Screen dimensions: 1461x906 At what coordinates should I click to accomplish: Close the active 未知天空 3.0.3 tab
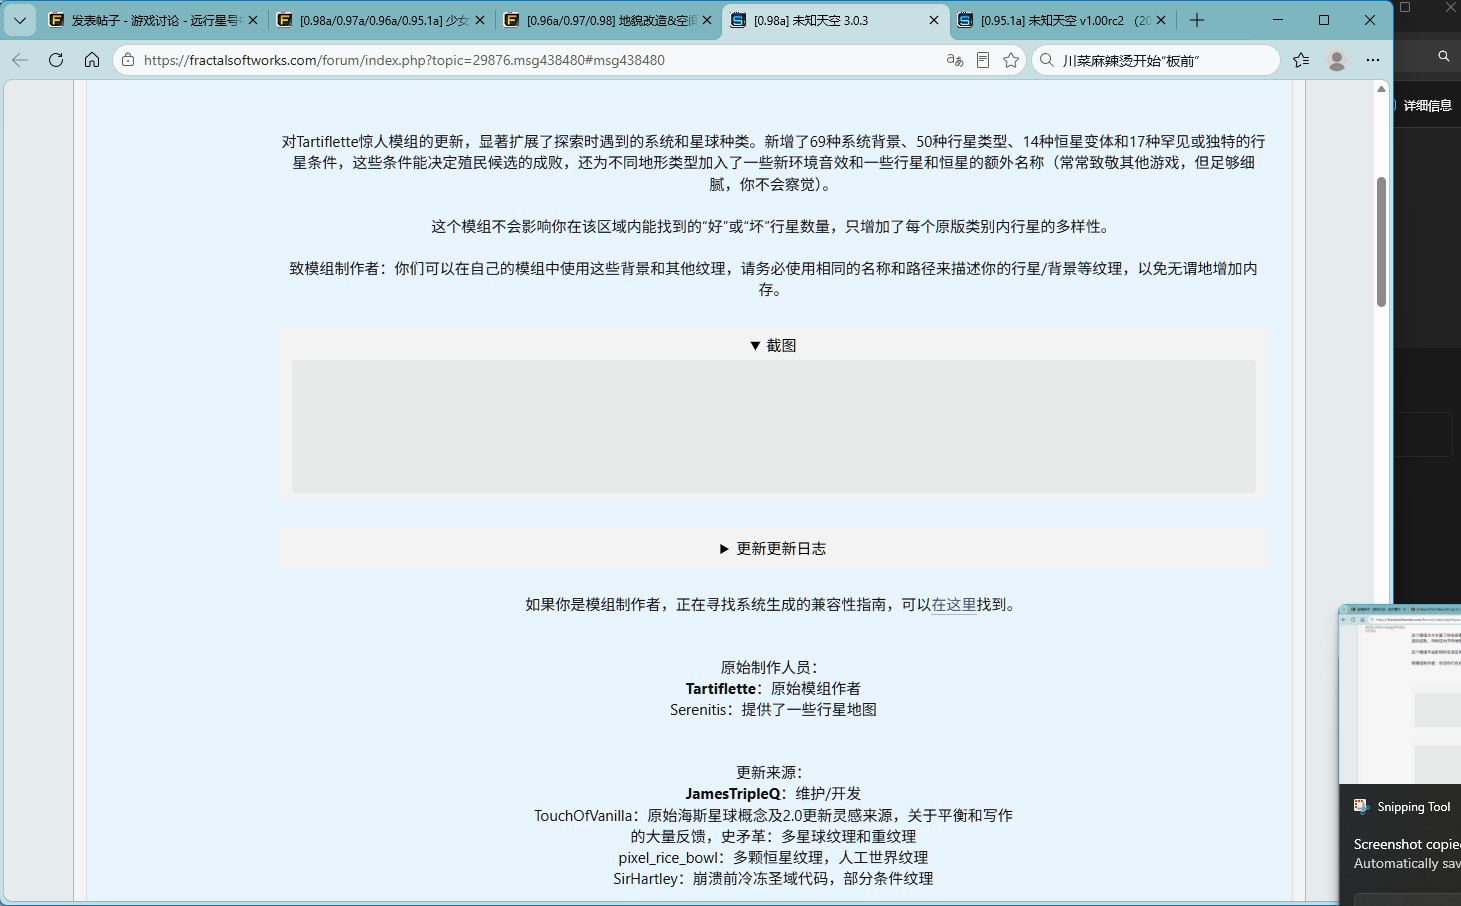[x=934, y=20]
